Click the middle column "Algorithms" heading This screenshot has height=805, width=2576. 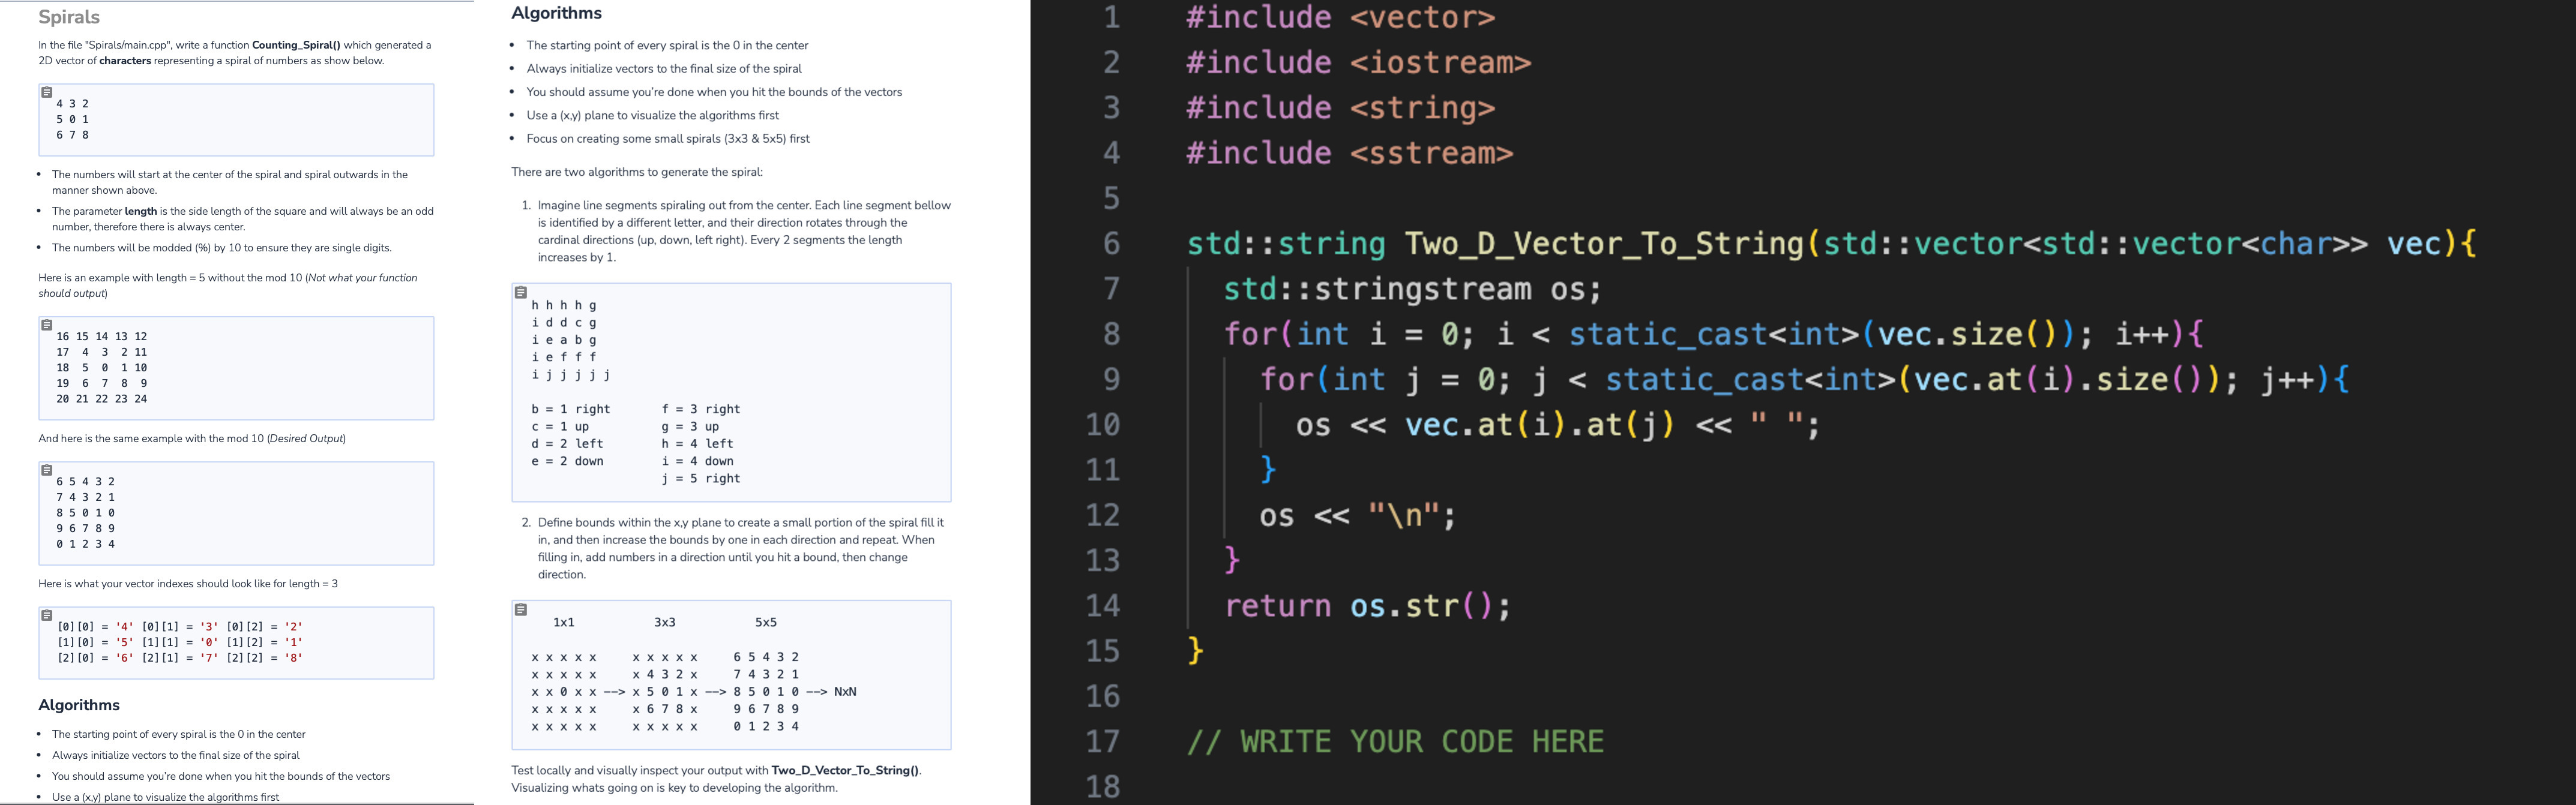click(557, 13)
